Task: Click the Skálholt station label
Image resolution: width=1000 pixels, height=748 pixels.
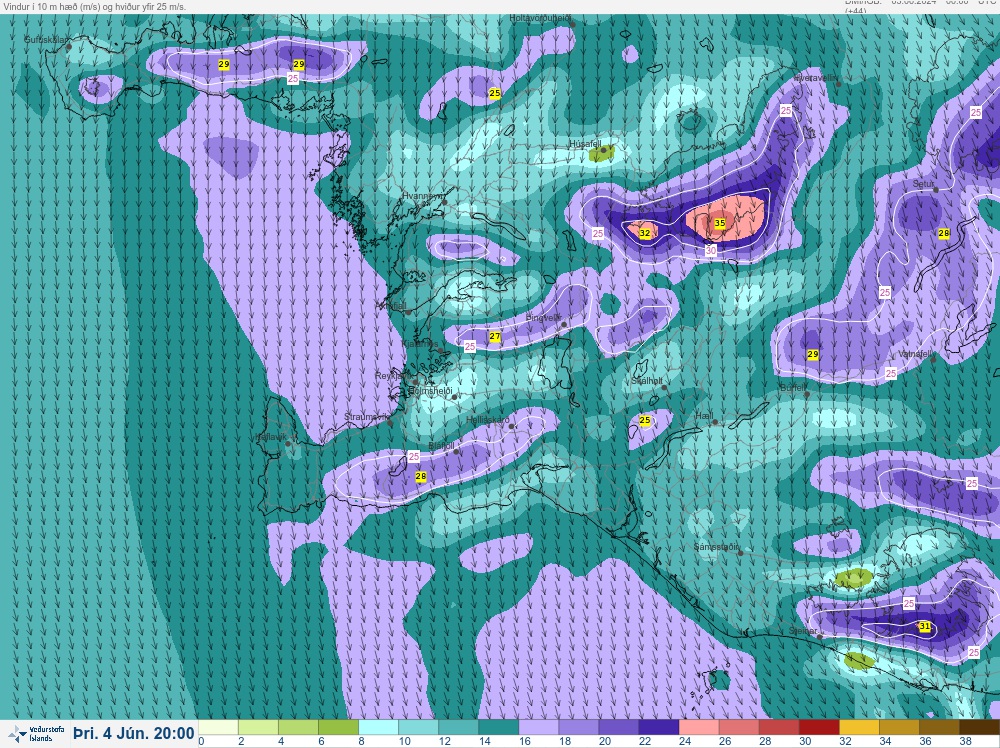Action: [x=646, y=381]
